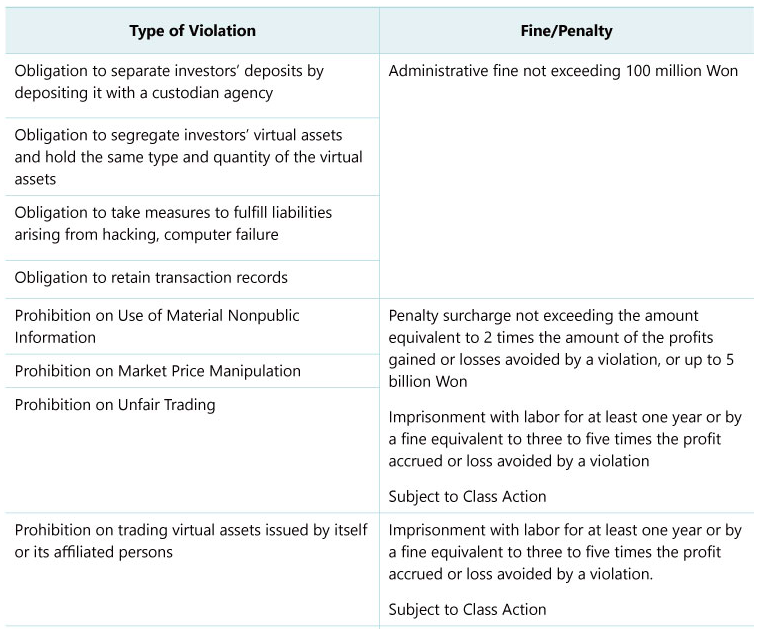Click the "Type of Violation" column header
776x629 pixels.
[x=192, y=31]
